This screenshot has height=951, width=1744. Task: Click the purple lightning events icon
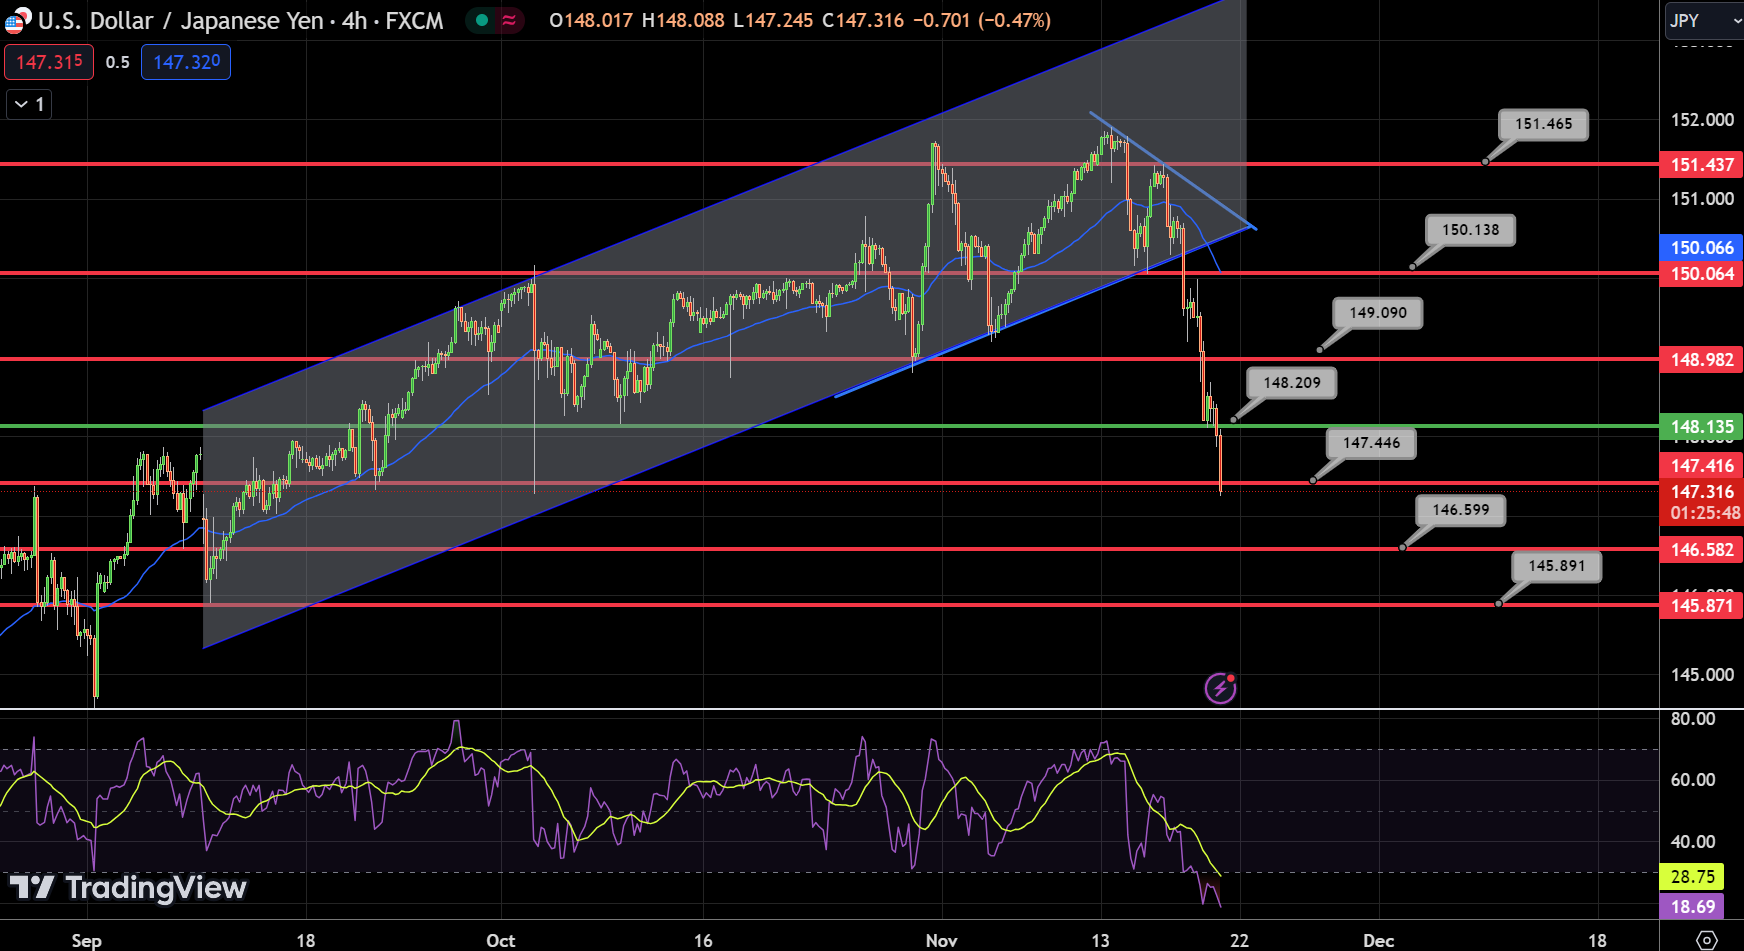click(1220, 688)
